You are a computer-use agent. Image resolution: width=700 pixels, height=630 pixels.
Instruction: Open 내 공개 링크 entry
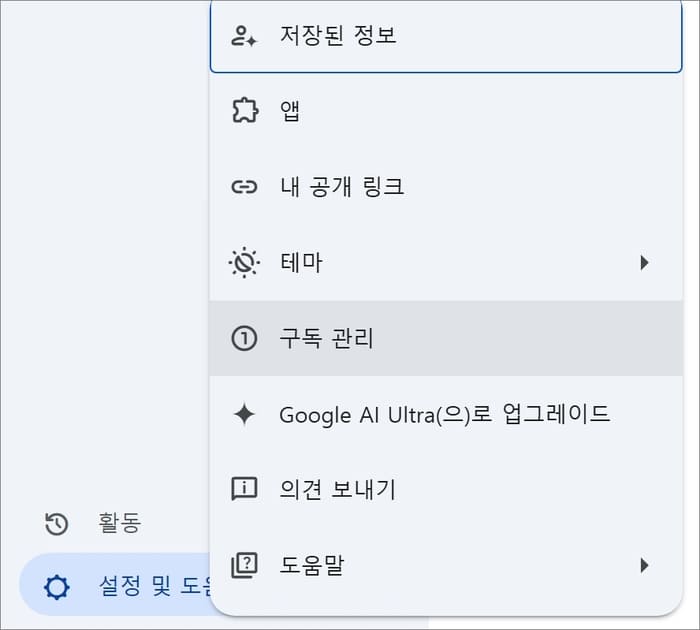point(446,187)
